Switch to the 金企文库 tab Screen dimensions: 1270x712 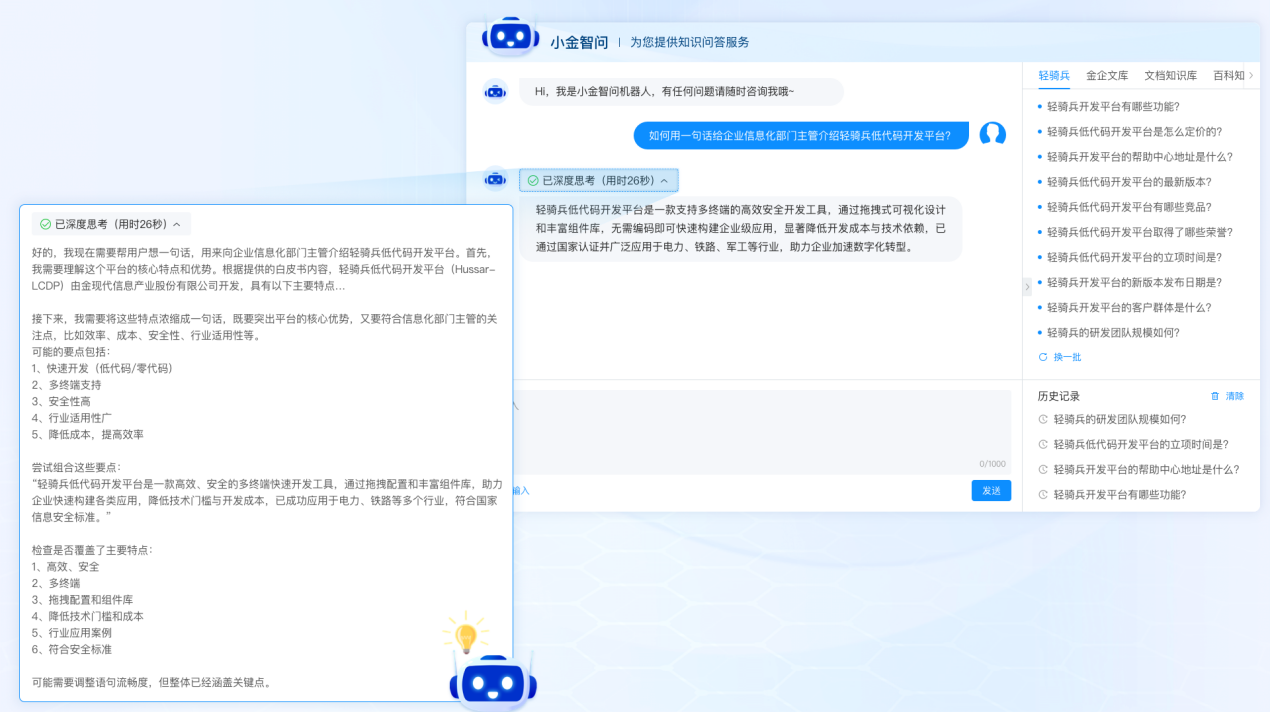pyautogui.click(x=1106, y=75)
